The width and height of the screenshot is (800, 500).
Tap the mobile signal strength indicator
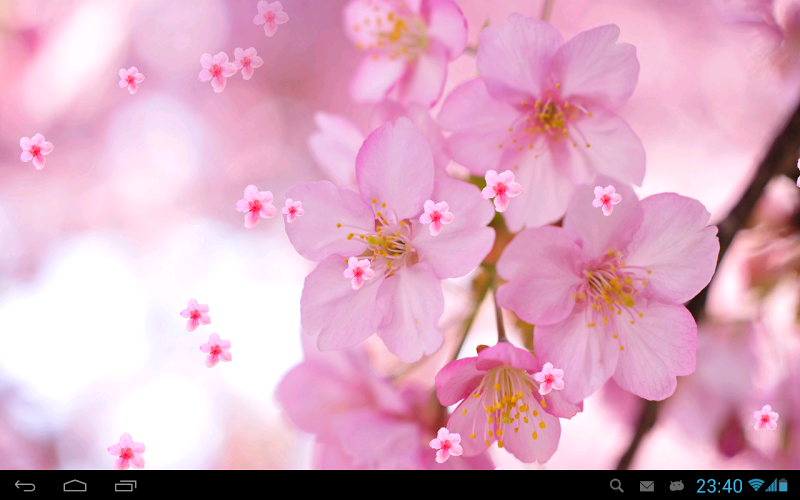click(771, 485)
